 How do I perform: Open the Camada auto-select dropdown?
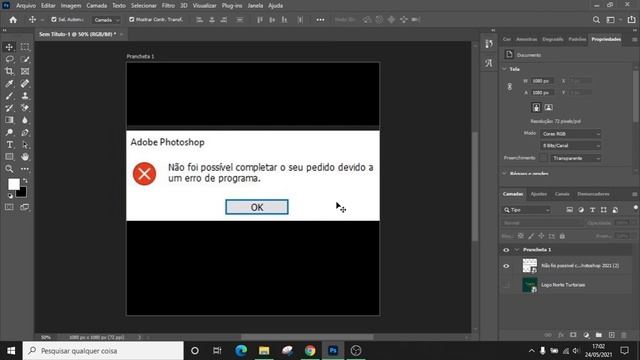[106, 20]
